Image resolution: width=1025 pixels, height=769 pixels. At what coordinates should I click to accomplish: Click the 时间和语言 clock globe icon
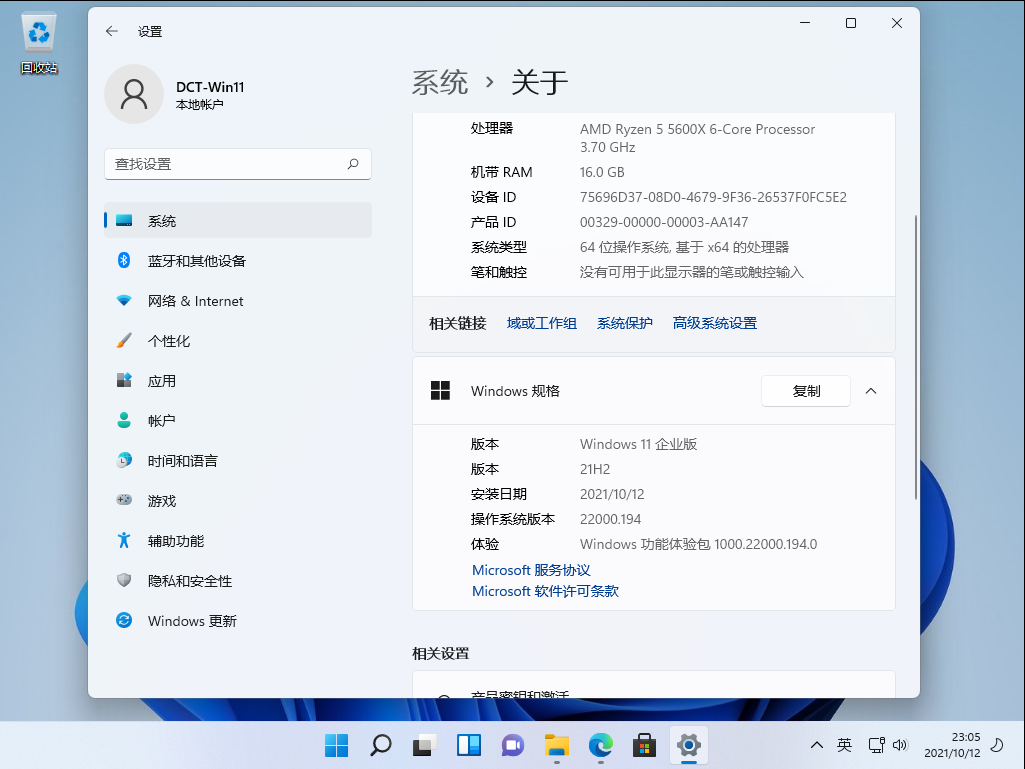[124, 460]
